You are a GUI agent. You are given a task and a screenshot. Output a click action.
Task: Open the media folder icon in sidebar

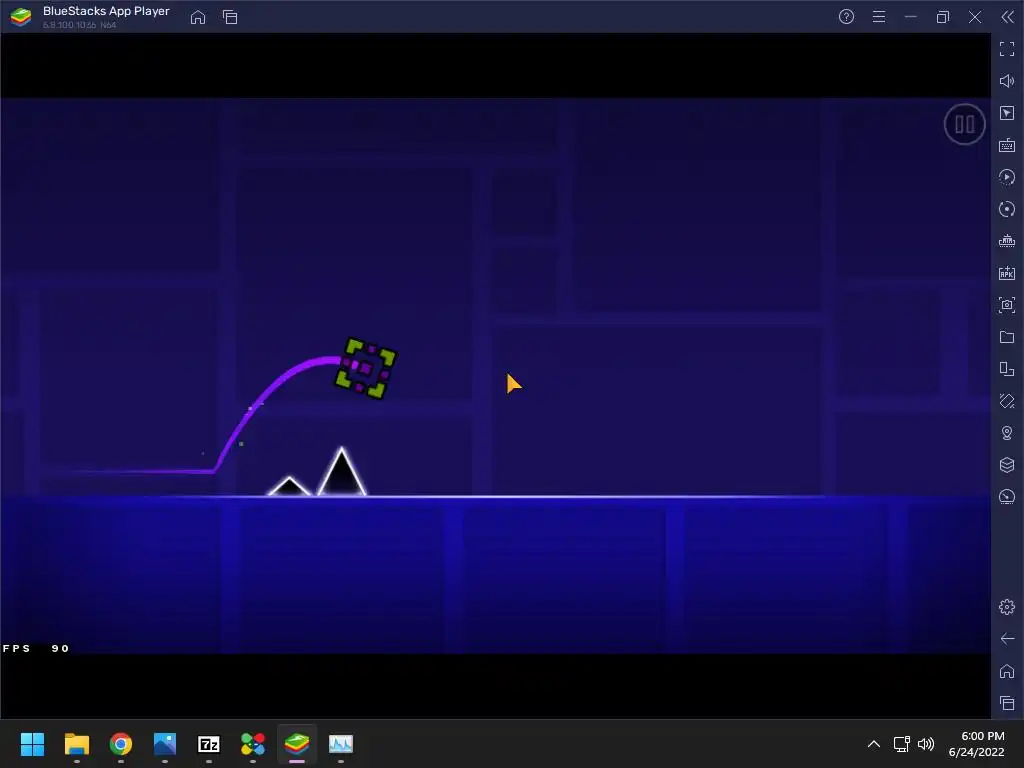tap(1007, 337)
